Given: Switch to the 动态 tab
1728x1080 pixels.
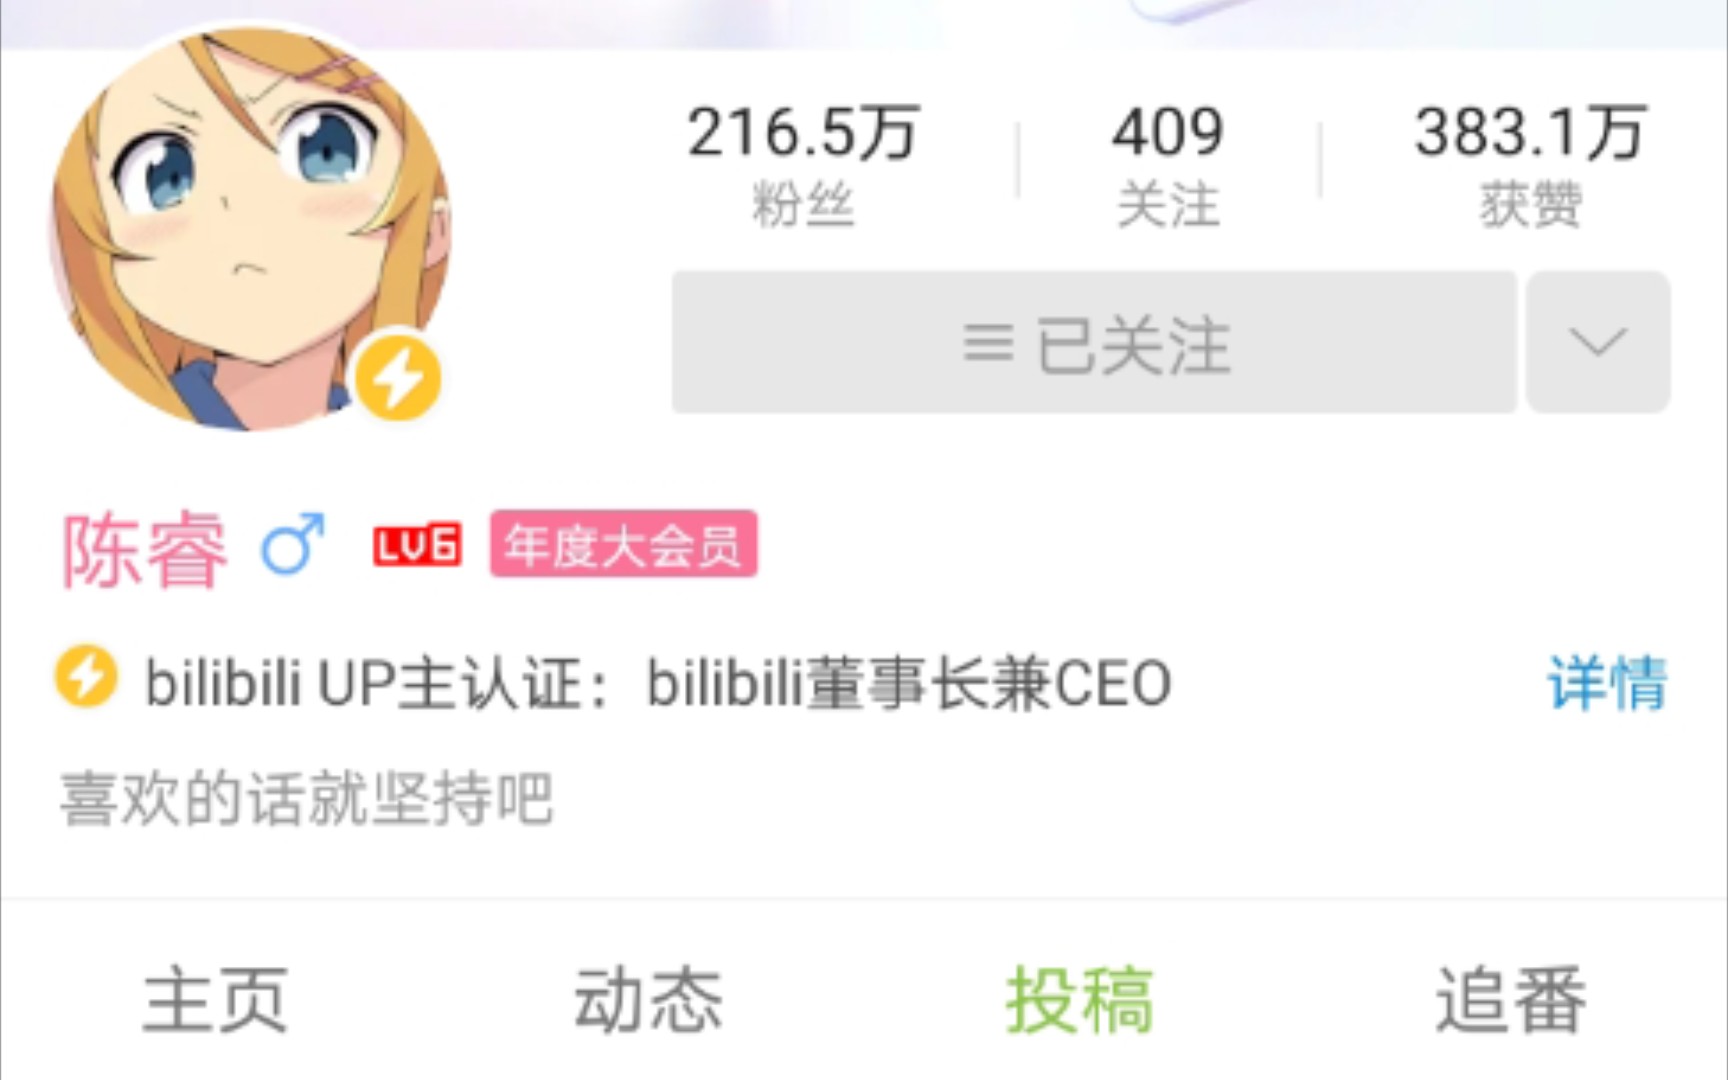Looking at the screenshot, I should [648, 999].
